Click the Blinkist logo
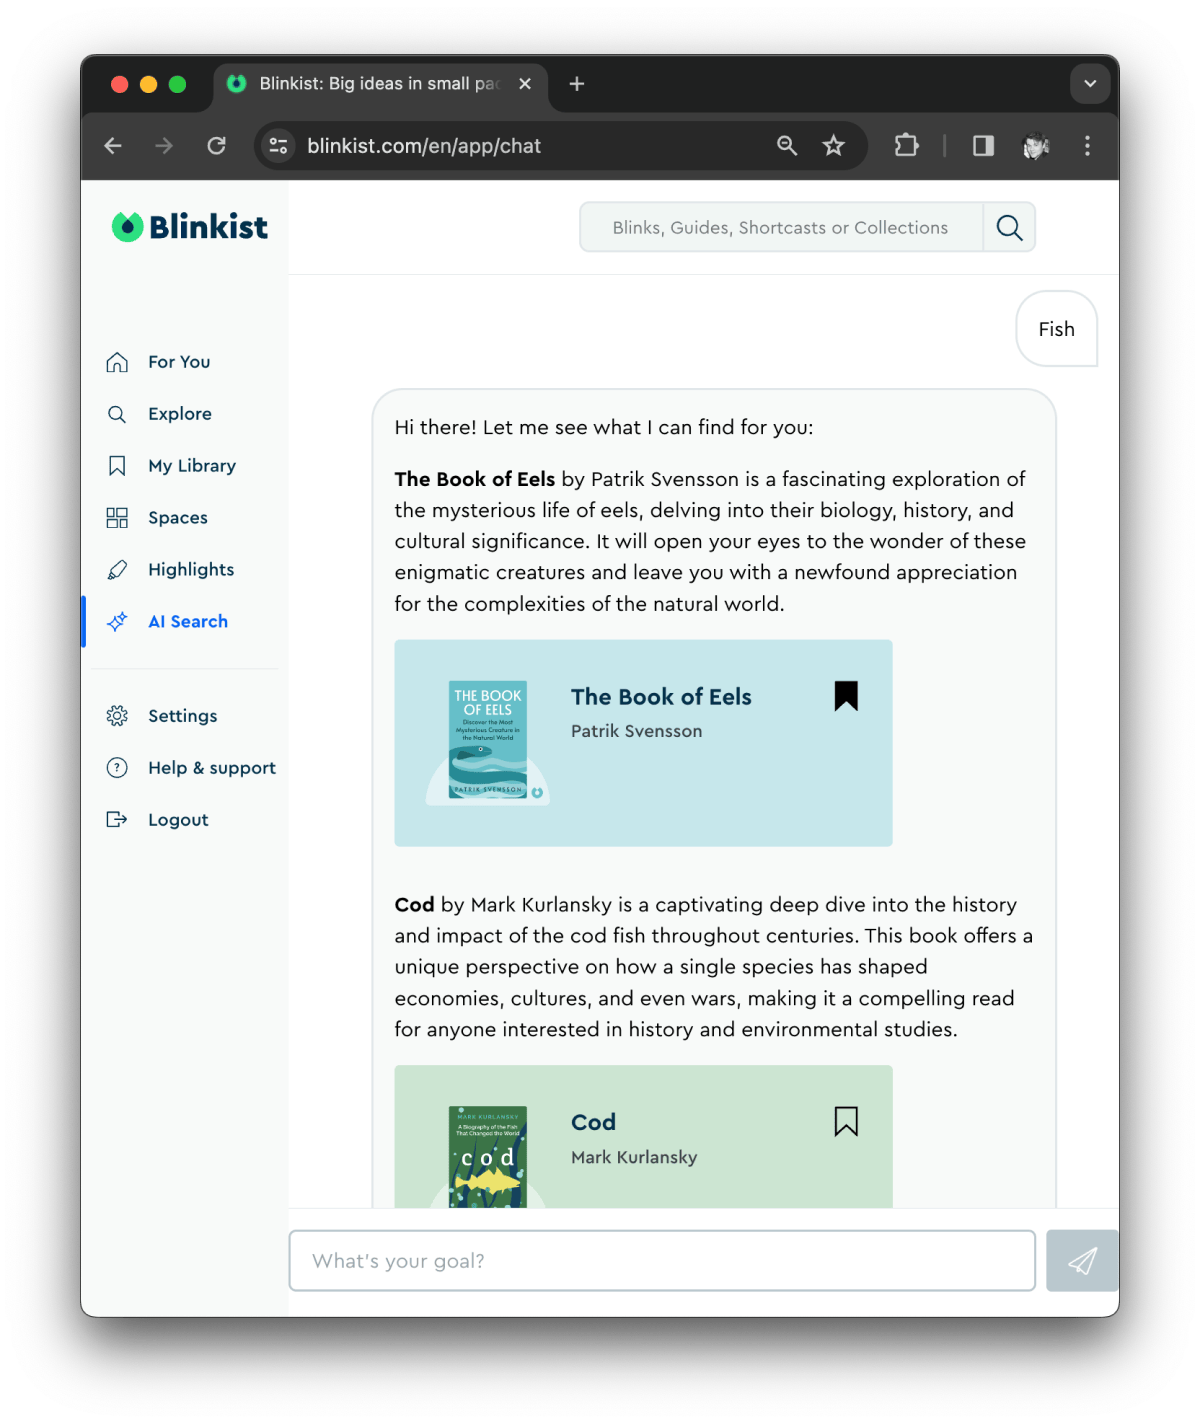 [x=189, y=227]
